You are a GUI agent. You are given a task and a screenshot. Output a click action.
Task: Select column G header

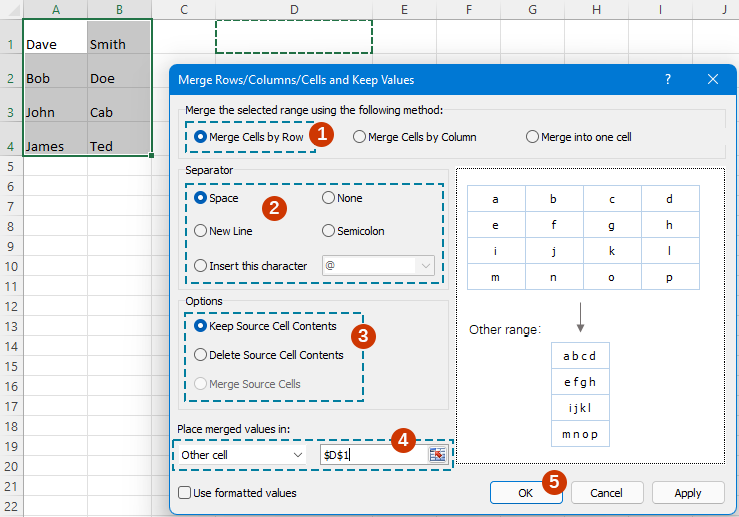[x=533, y=9]
